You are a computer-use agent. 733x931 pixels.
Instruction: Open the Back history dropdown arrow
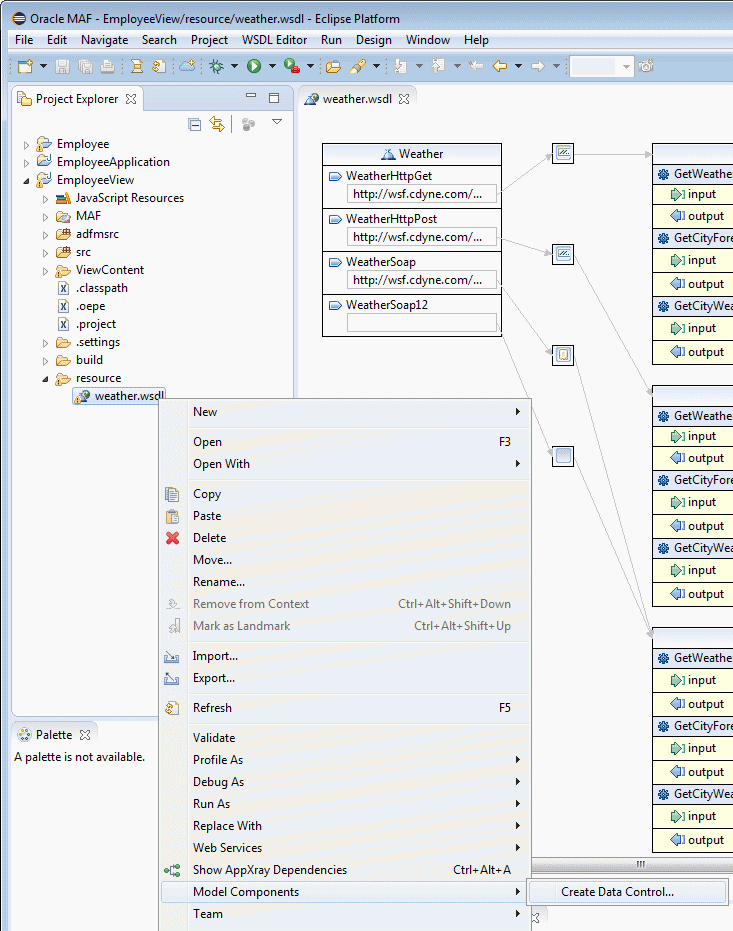pyautogui.click(x=518, y=66)
